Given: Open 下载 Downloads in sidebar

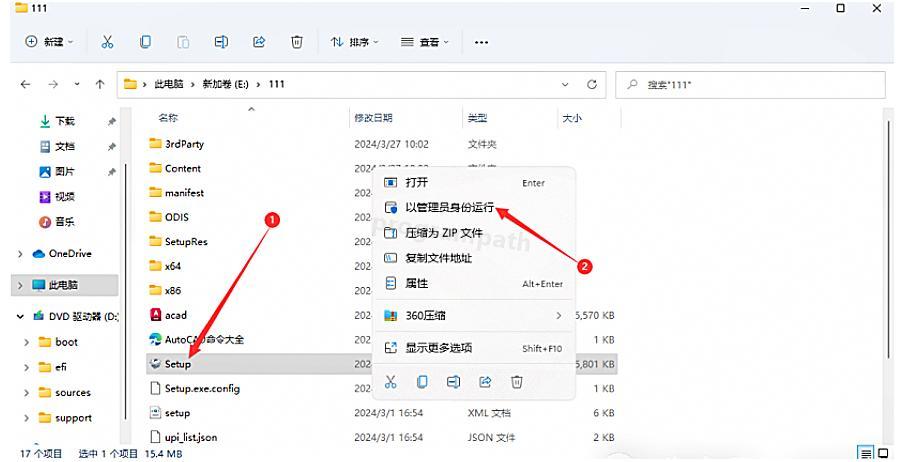Looking at the screenshot, I should [65, 121].
